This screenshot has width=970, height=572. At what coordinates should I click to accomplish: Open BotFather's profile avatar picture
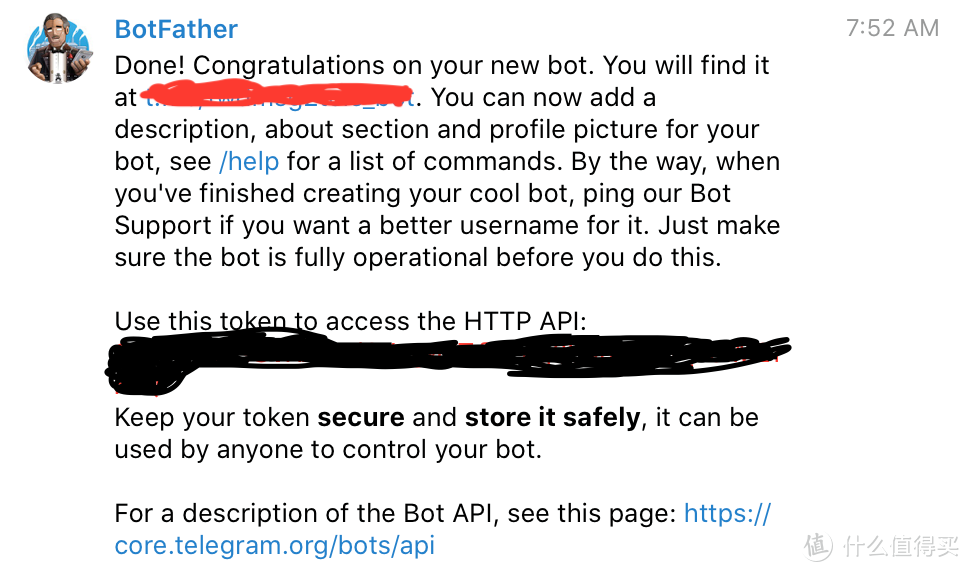coord(59,48)
